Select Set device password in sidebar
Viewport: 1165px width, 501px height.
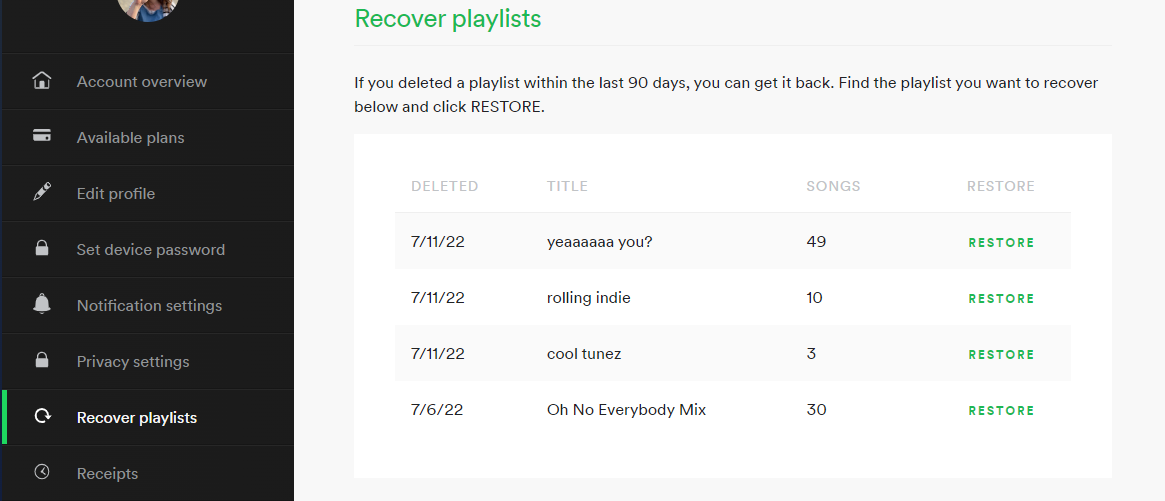150,250
